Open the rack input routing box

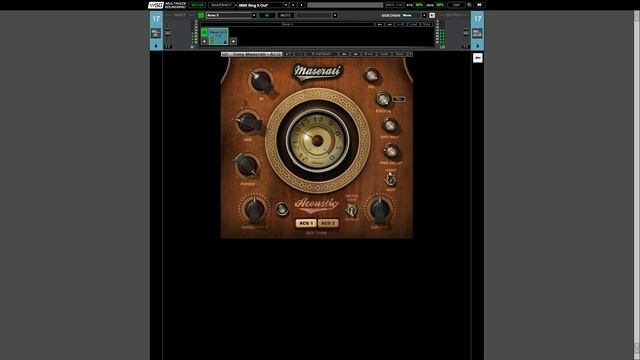click(x=156, y=33)
